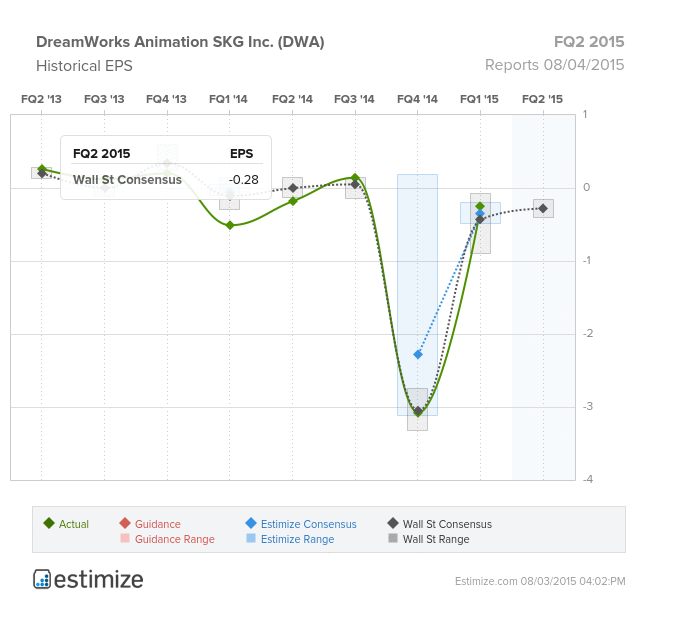675x620 pixels.
Task: Click the FQ2 '15 Wall St consensus point
Action: (543, 208)
